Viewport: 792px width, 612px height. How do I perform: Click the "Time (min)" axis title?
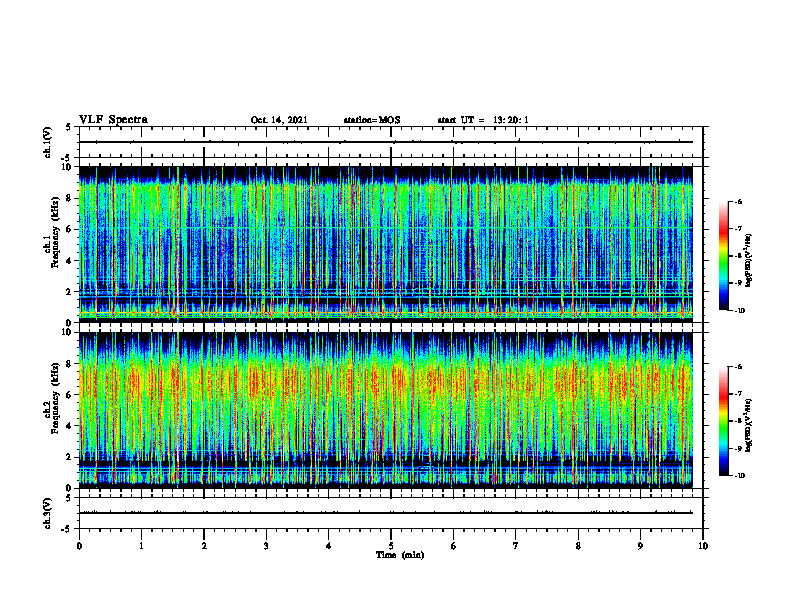click(x=400, y=555)
